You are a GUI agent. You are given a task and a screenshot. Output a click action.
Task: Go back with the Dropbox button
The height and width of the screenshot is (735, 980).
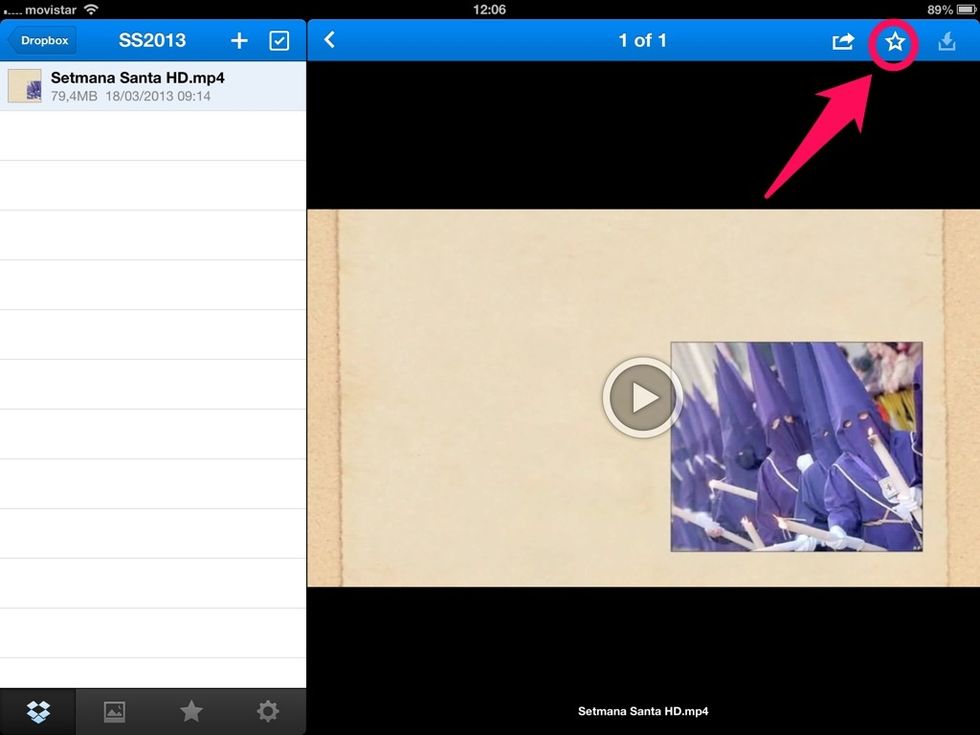click(x=42, y=41)
